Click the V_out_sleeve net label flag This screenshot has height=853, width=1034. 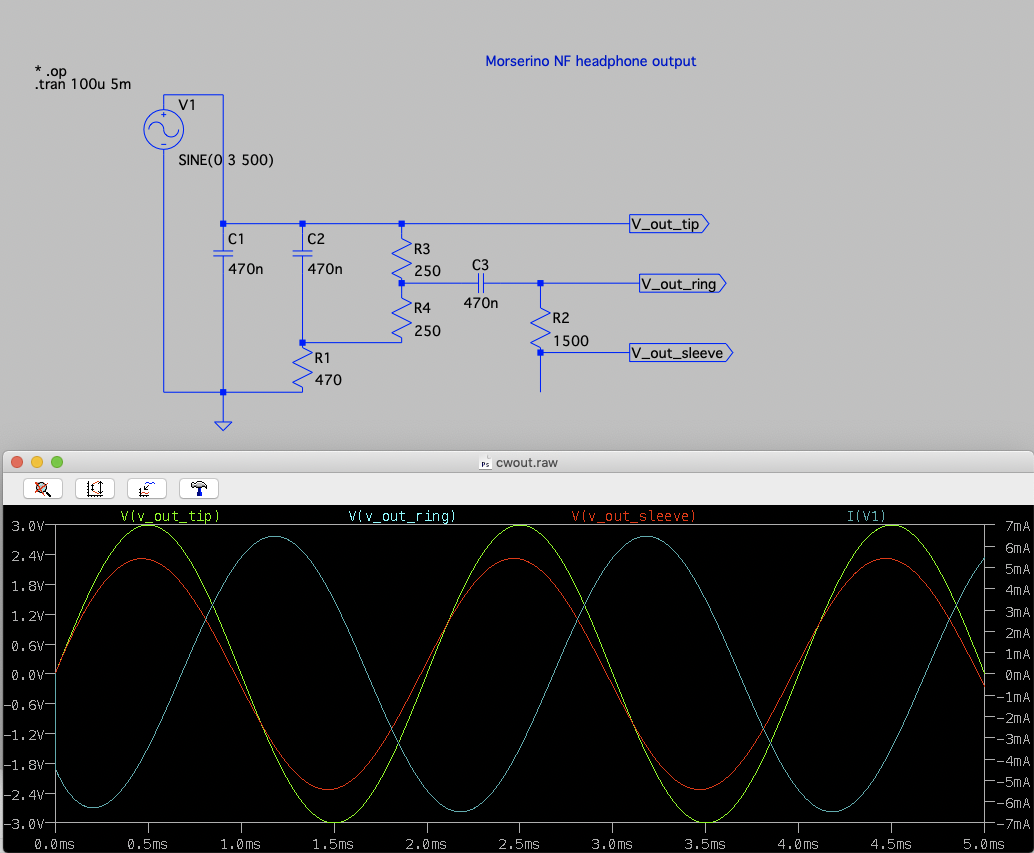tap(681, 353)
